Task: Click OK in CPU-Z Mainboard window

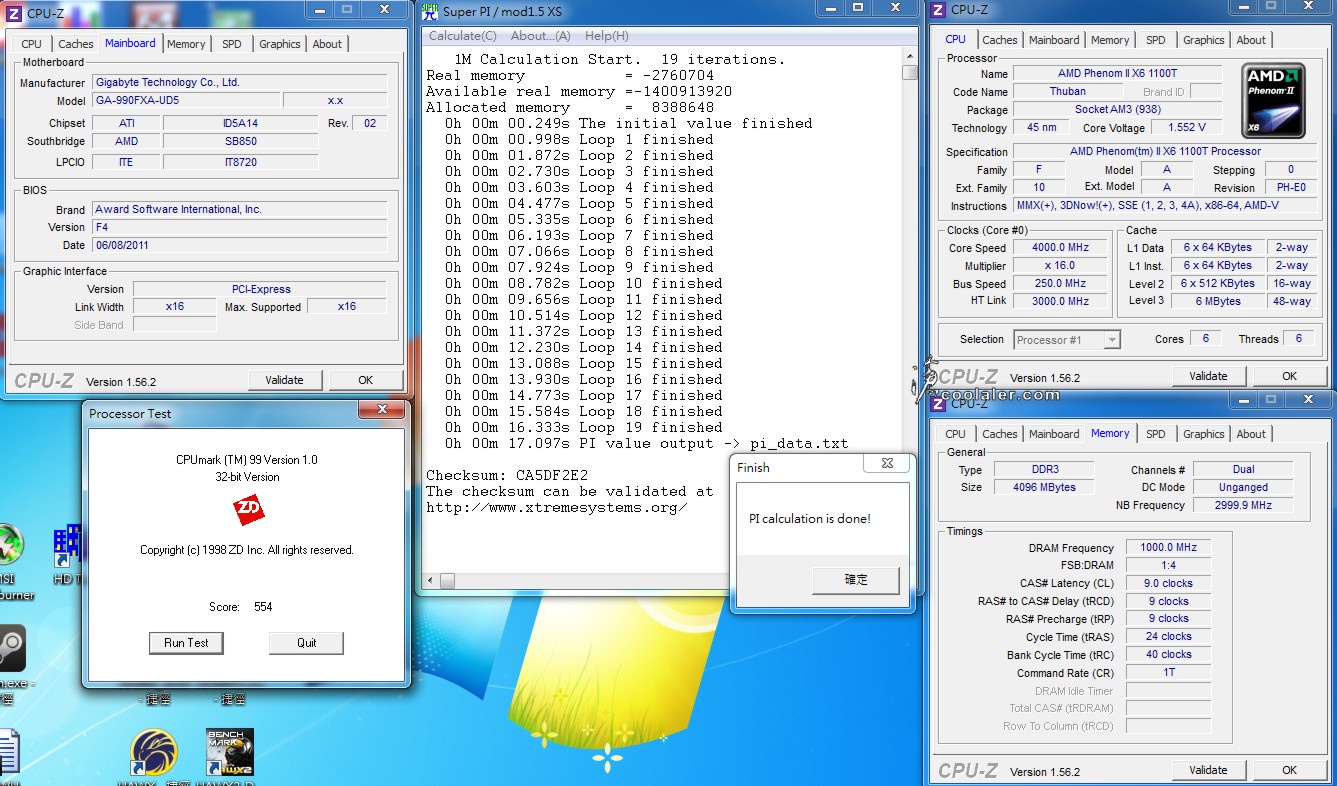Action: [366, 380]
